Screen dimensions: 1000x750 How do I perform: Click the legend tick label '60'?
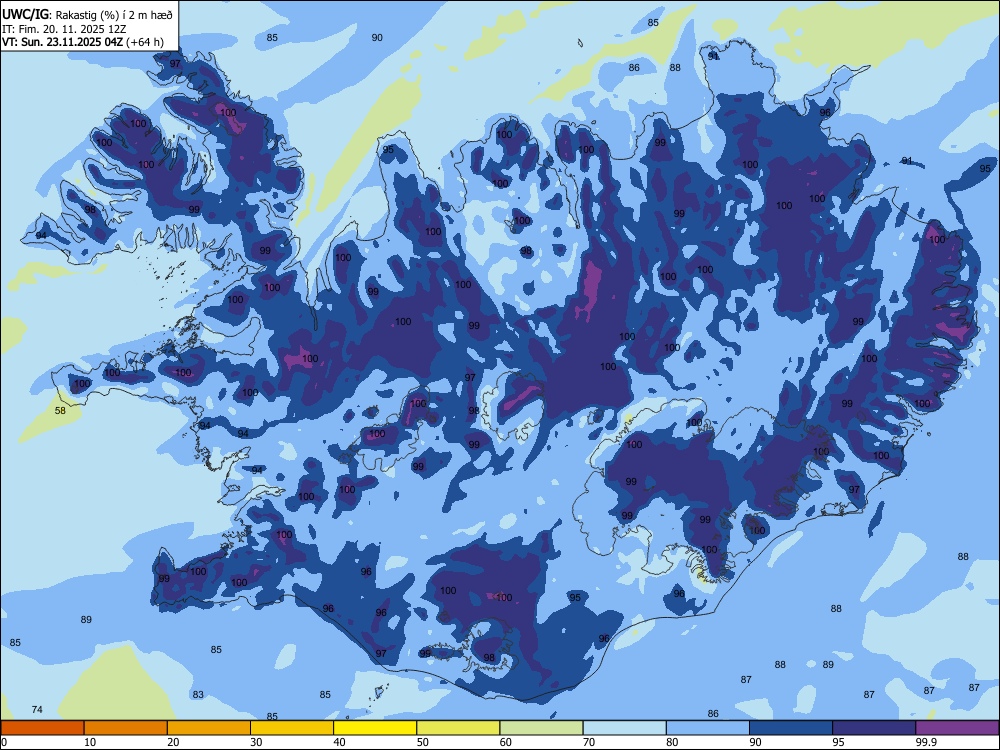pyautogui.click(x=506, y=742)
